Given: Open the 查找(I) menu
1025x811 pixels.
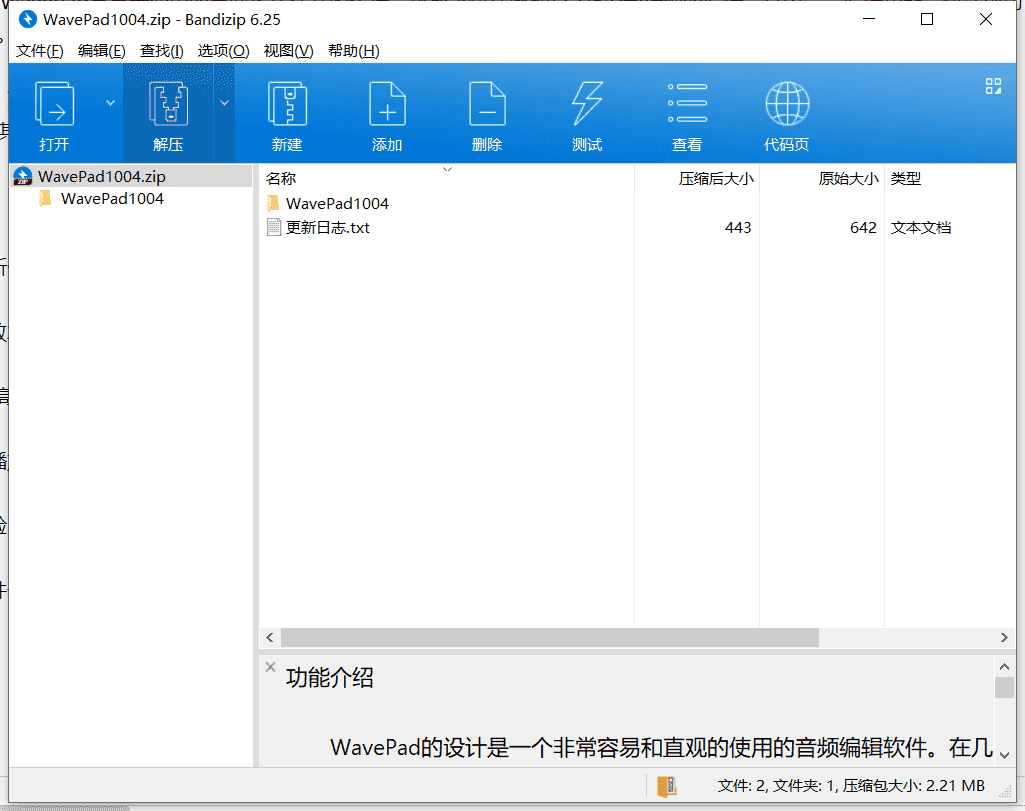Looking at the screenshot, I should click(161, 51).
